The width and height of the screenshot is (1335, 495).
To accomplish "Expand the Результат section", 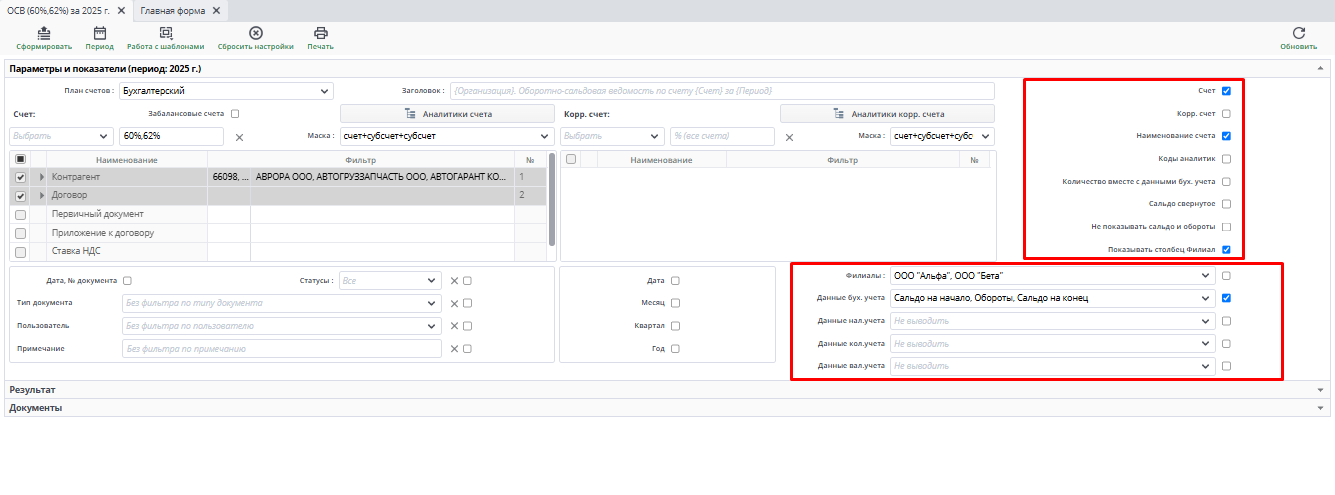I will [x=1320, y=390].
